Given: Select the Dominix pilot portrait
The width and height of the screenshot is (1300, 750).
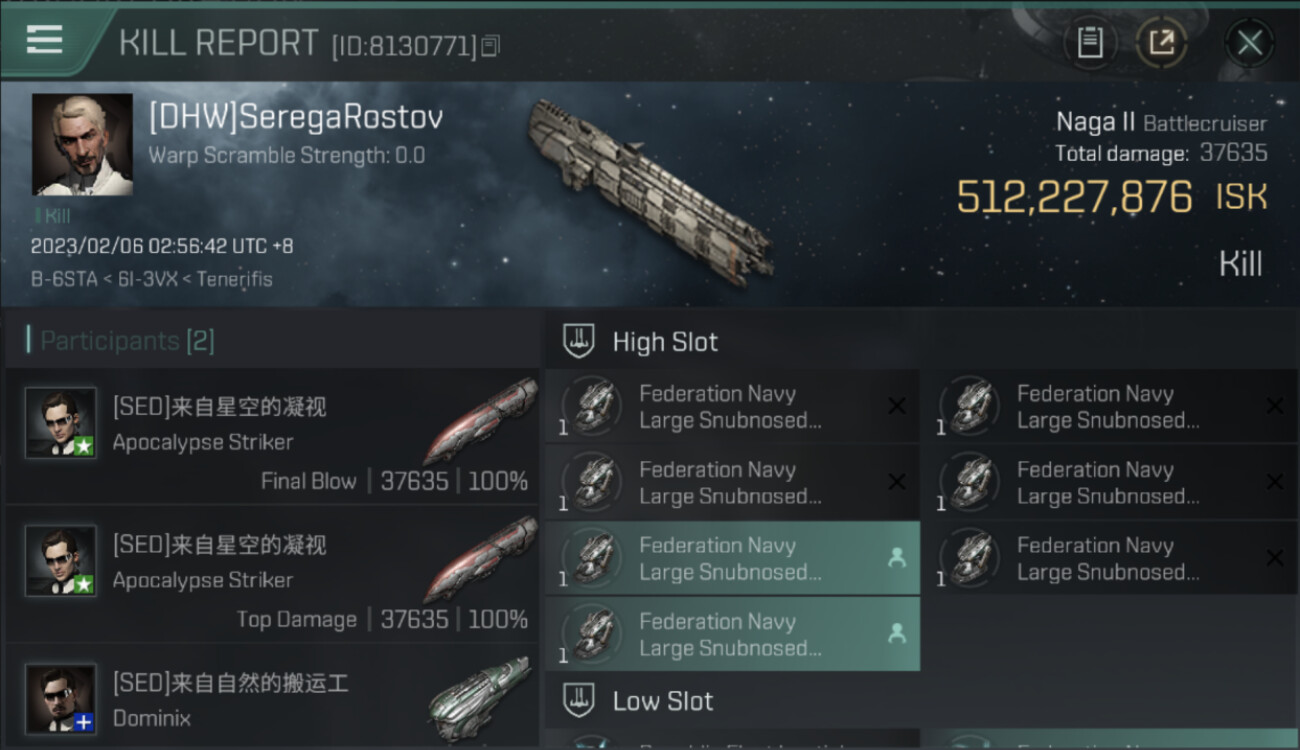Looking at the screenshot, I should tap(61, 698).
